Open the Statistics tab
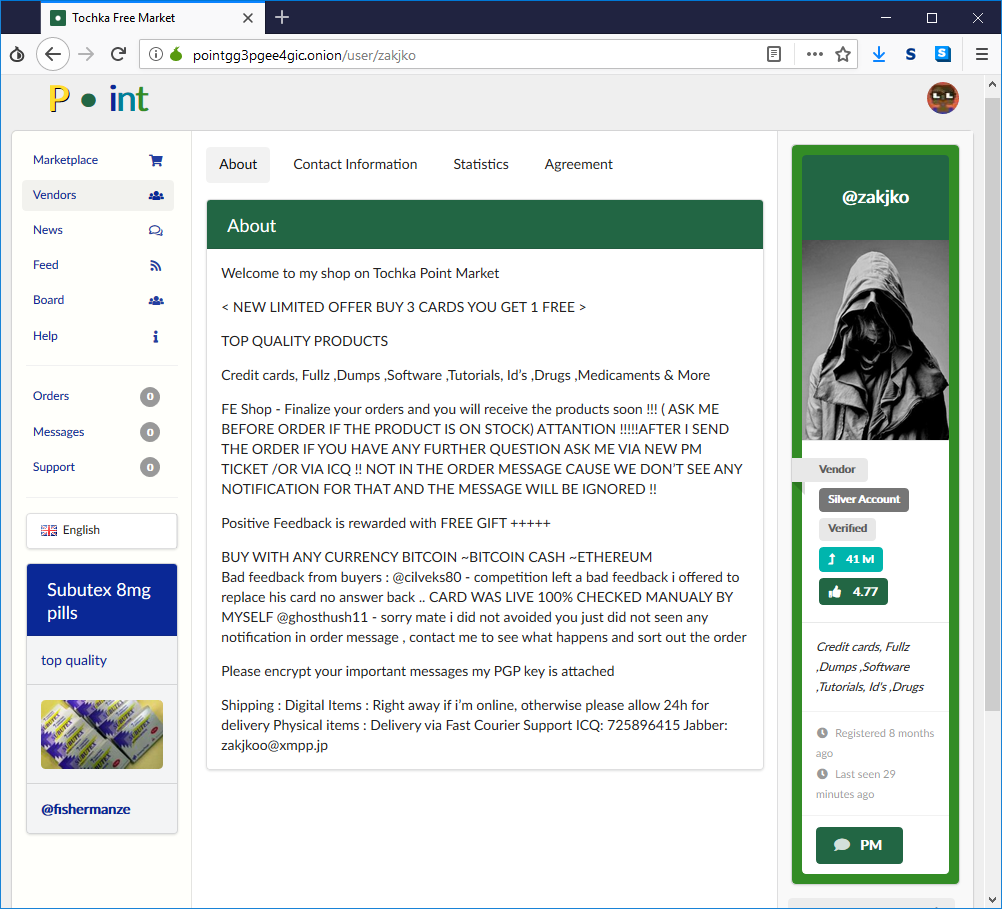This screenshot has width=1002, height=909. pyautogui.click(x=481, y=165)
